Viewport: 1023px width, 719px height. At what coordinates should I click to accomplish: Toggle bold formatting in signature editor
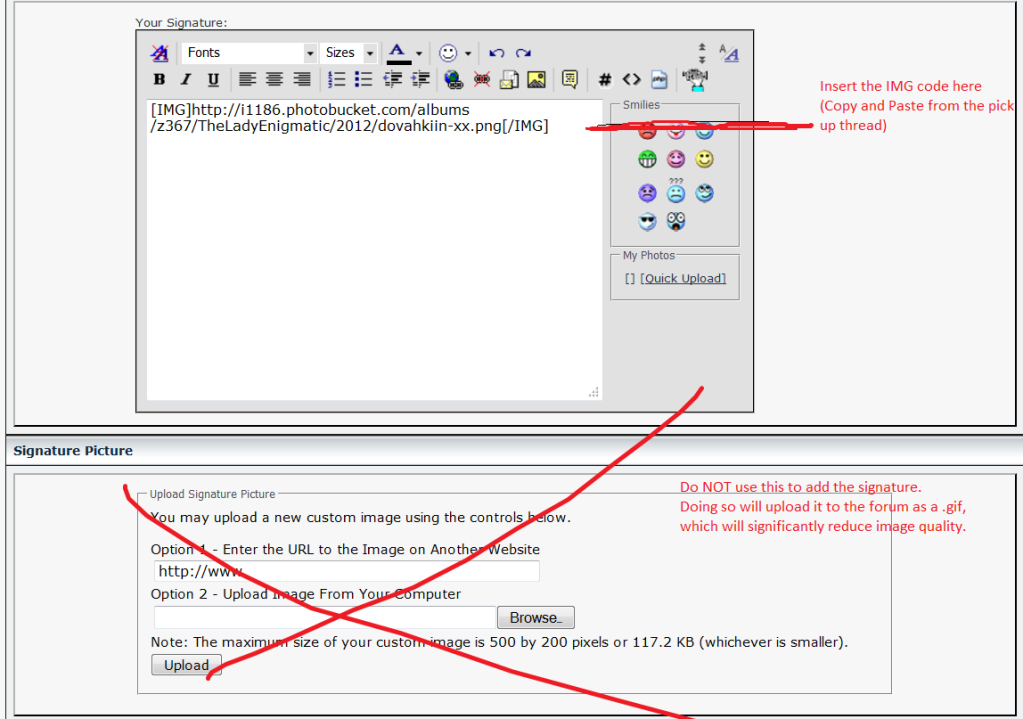(x=159, y=79)
